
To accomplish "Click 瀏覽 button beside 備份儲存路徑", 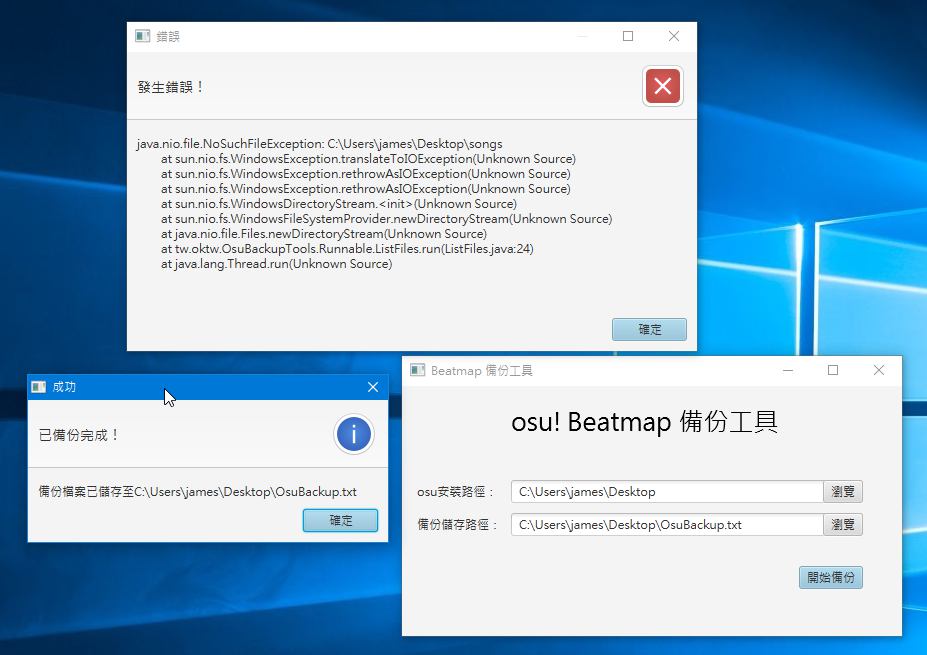I will (x=842, y=524).
